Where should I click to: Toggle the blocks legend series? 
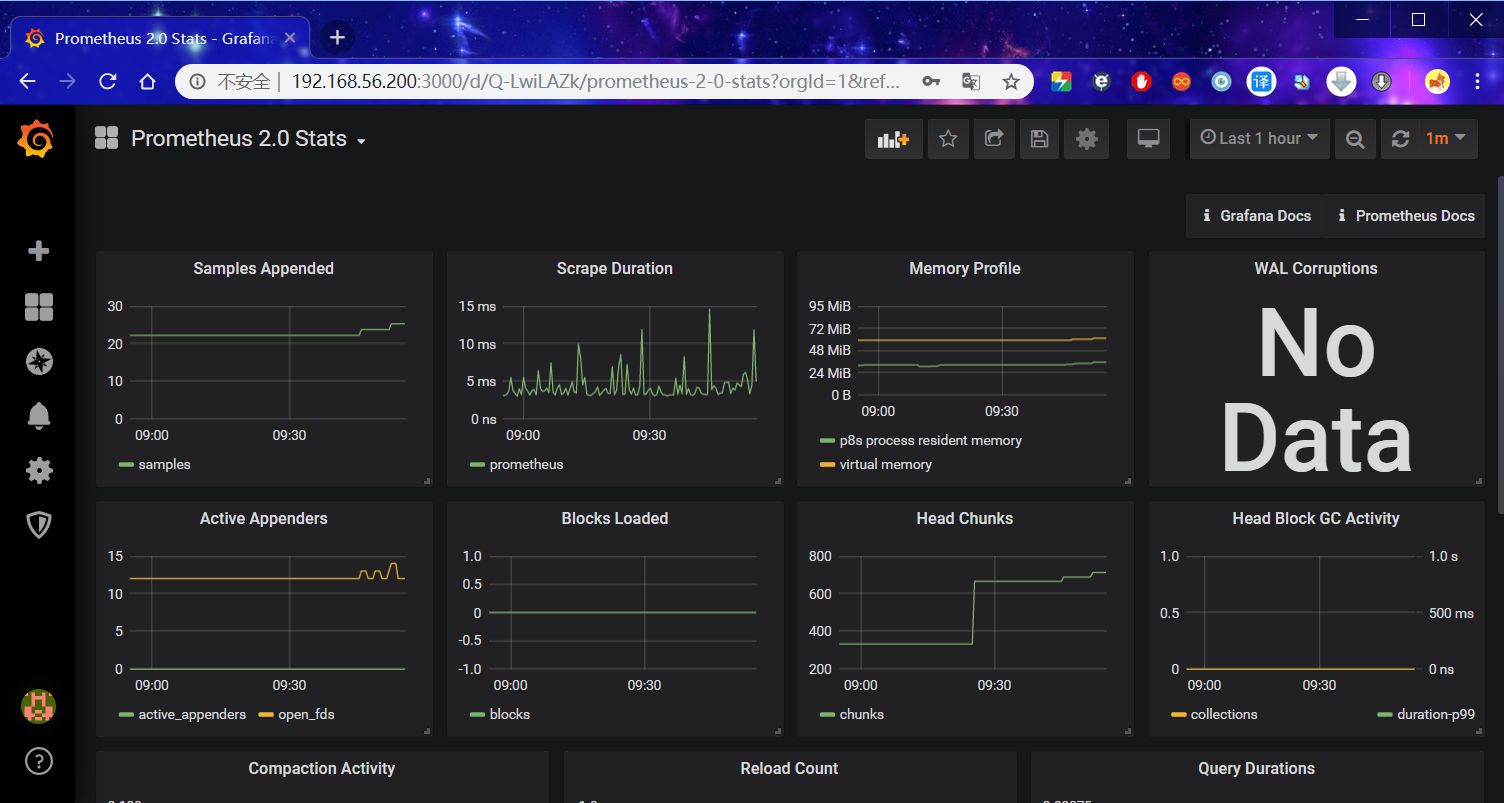tap(510, 714)
